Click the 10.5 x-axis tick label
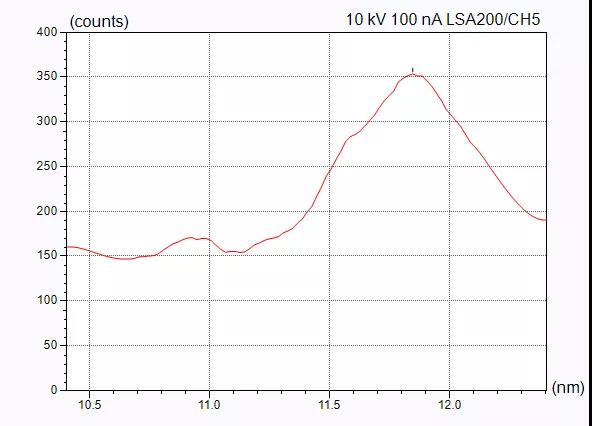The height and width of the screenshot is (426, 592). [89, 405]
